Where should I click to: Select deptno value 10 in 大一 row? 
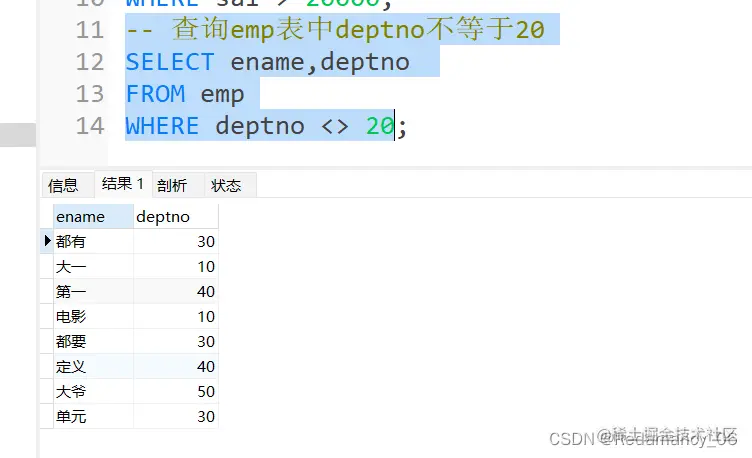coord(176,266)
